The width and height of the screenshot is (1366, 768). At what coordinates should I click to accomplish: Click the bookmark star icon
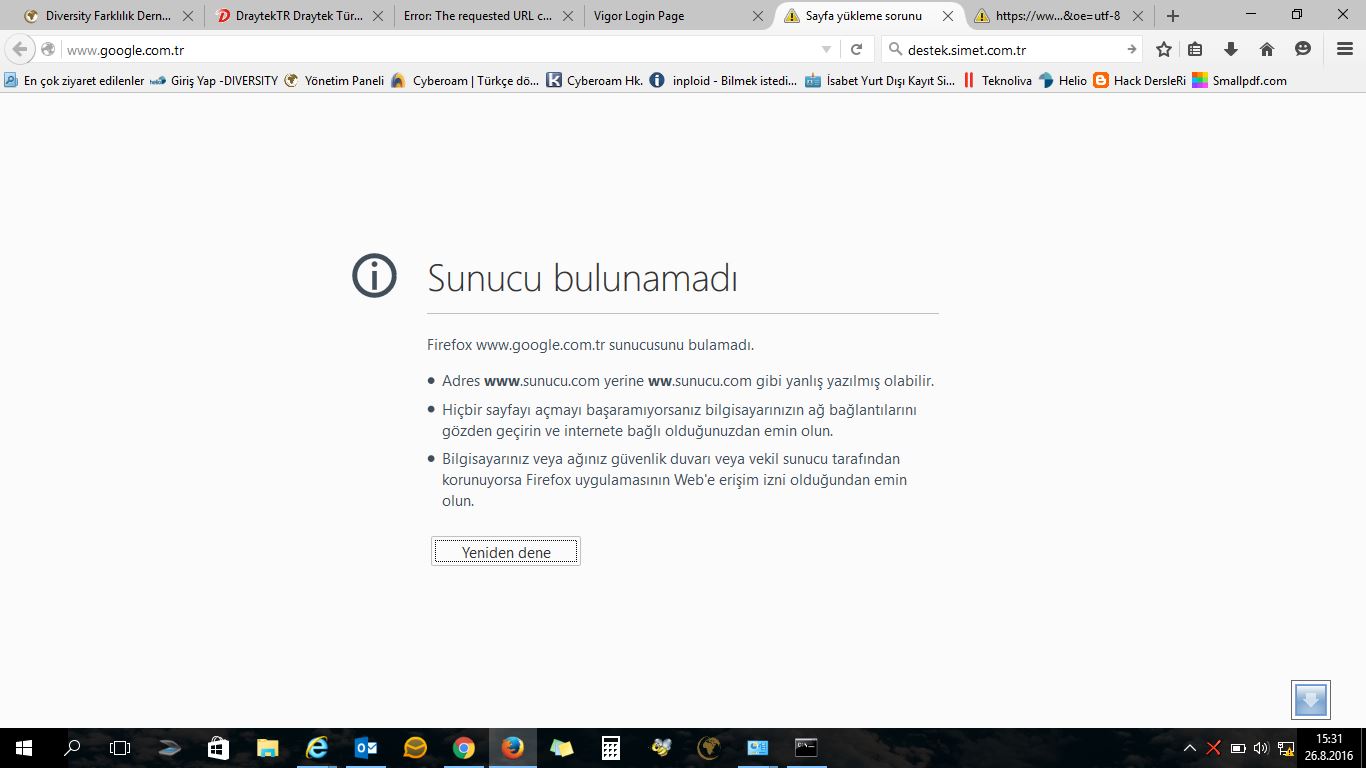click(x=1164, y=50)
